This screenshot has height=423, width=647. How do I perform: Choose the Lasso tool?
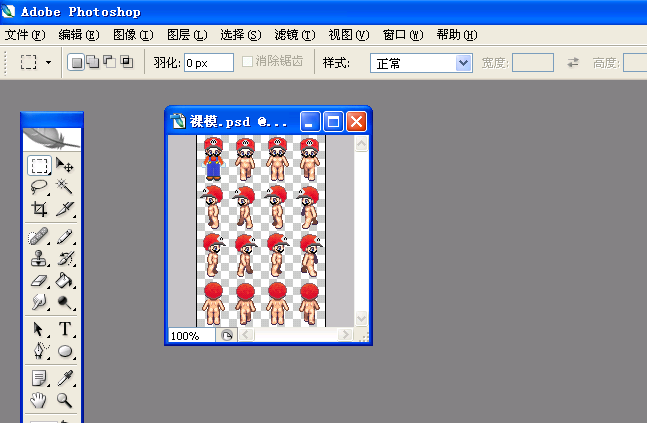[x=39, y=187]
